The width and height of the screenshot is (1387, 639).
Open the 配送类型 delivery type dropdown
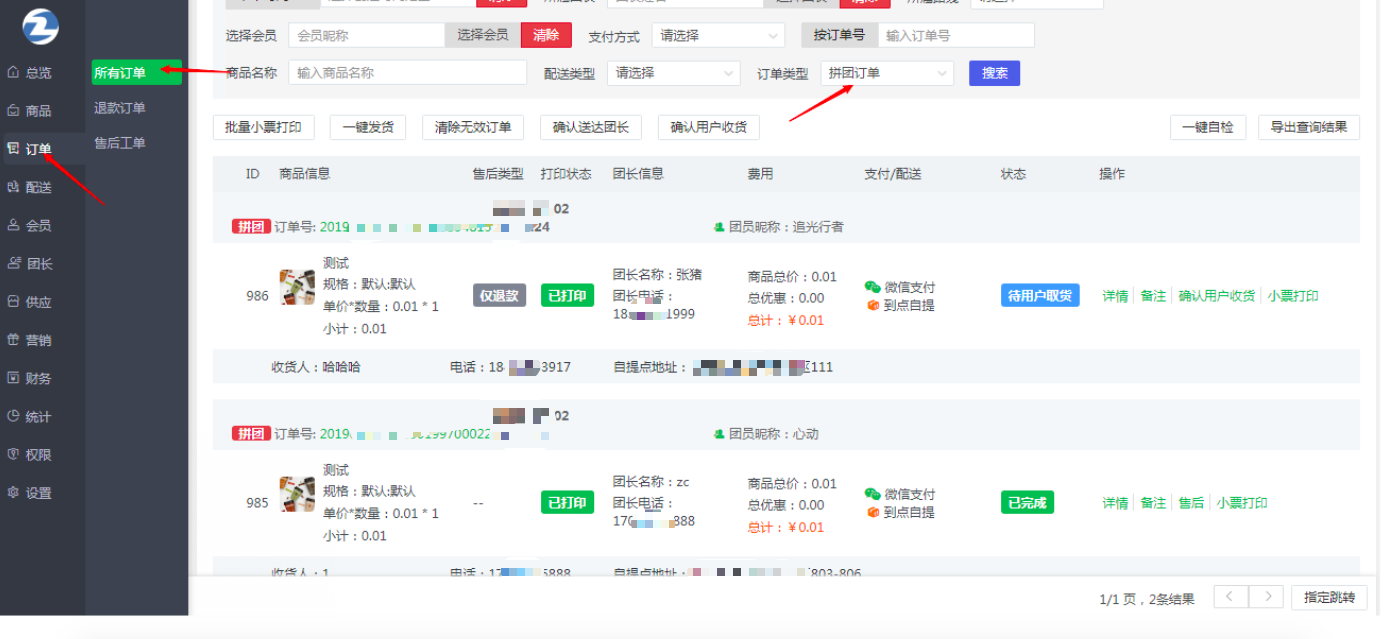click(674, 73)
